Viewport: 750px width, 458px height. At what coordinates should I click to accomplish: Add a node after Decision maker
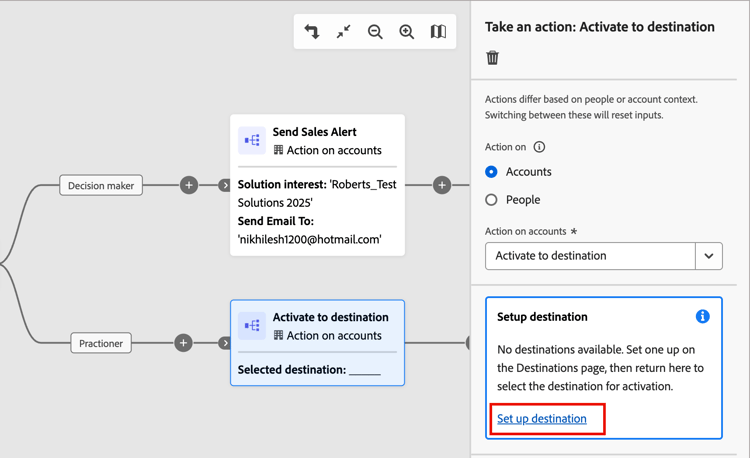189,185
